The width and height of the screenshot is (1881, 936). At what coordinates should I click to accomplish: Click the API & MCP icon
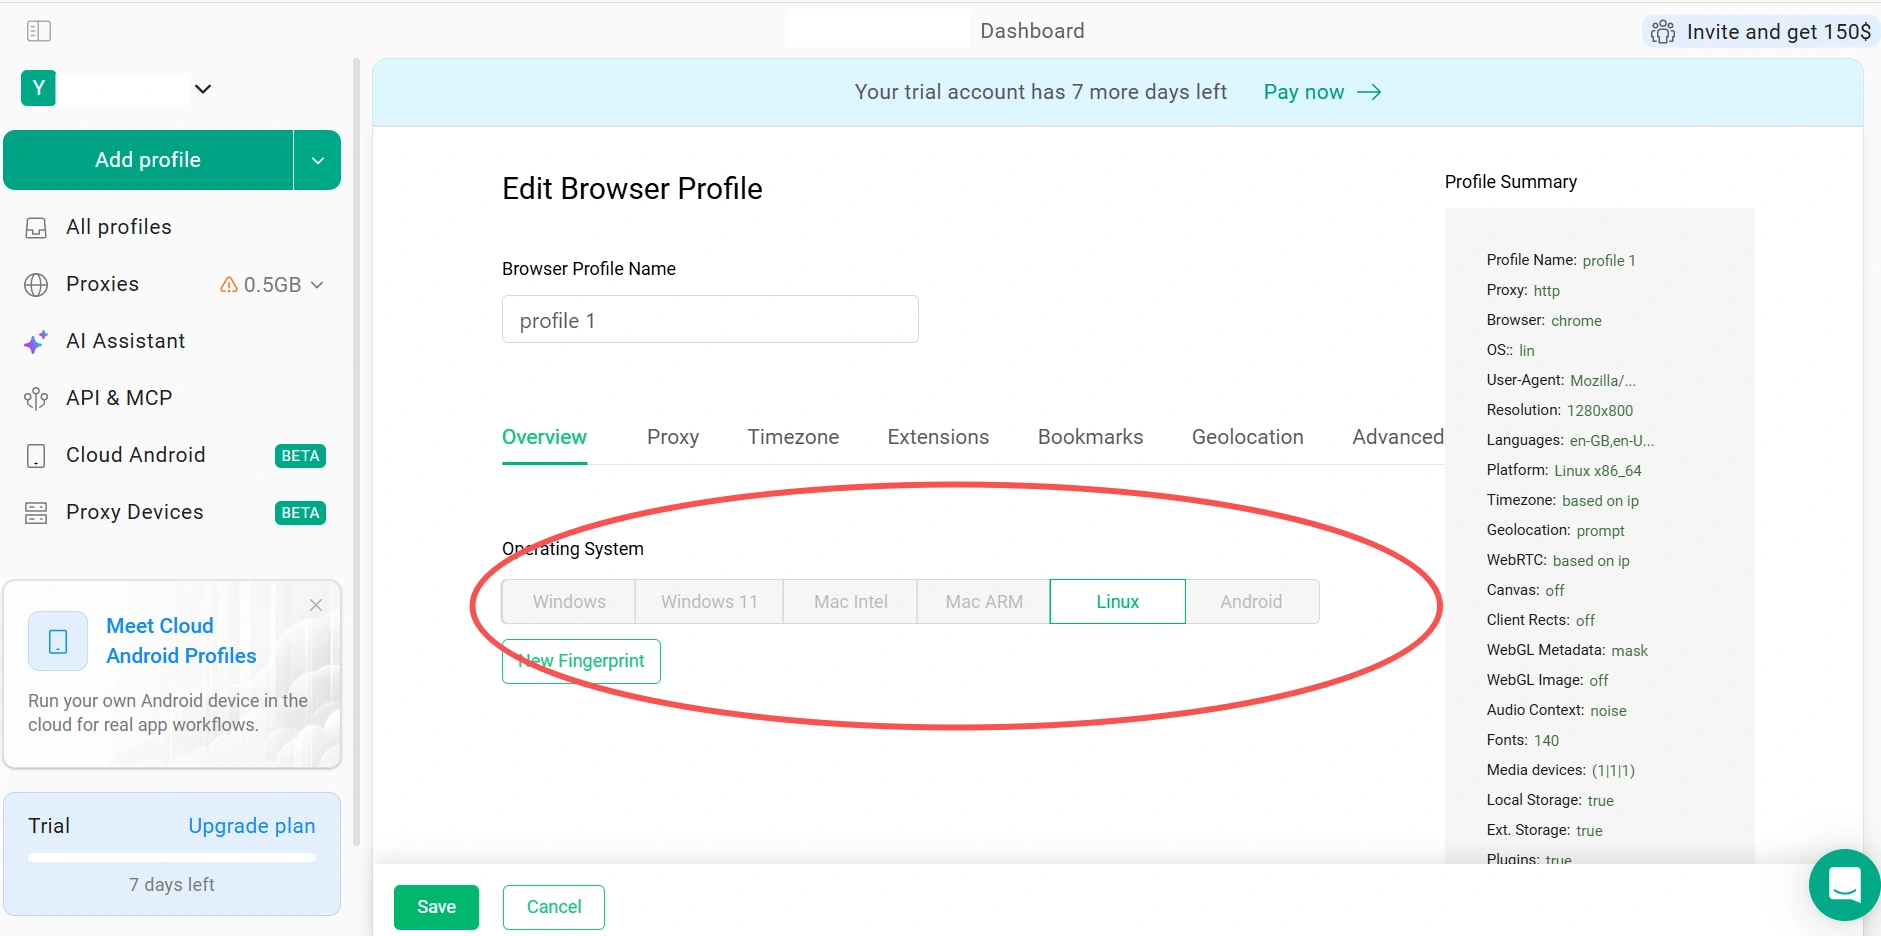36,399
